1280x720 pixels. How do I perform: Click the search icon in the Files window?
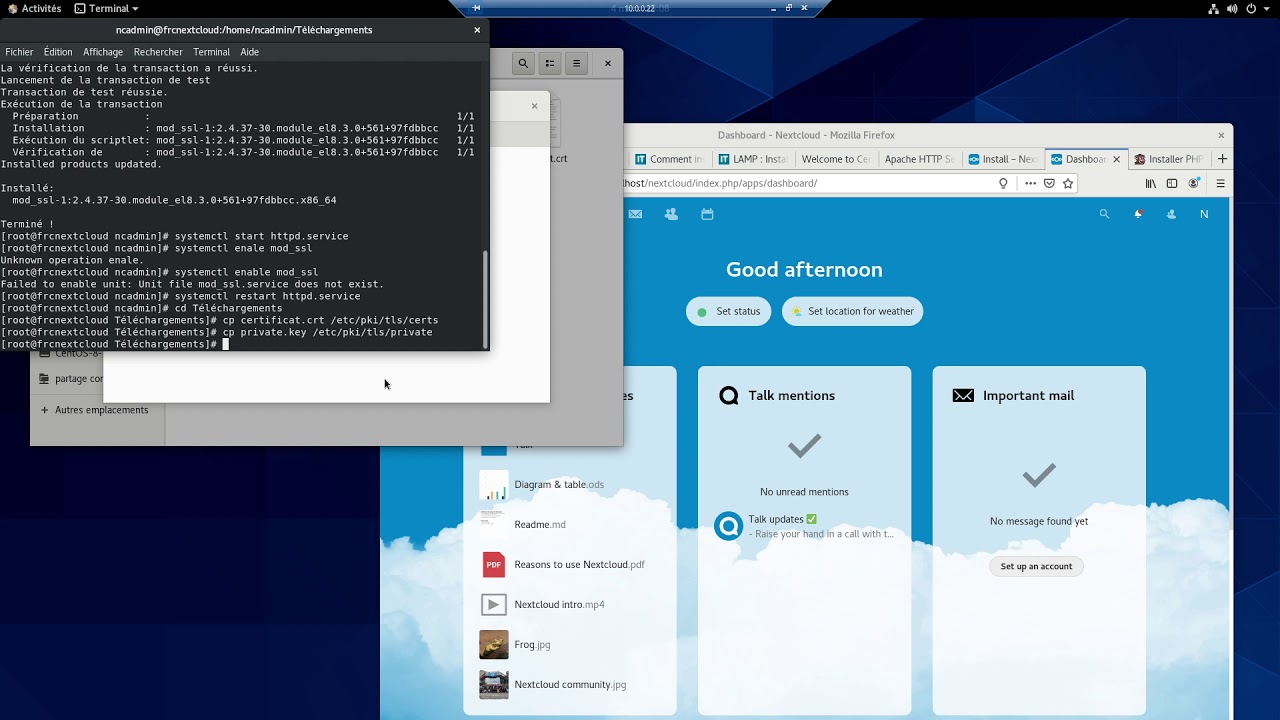(523, 63)
